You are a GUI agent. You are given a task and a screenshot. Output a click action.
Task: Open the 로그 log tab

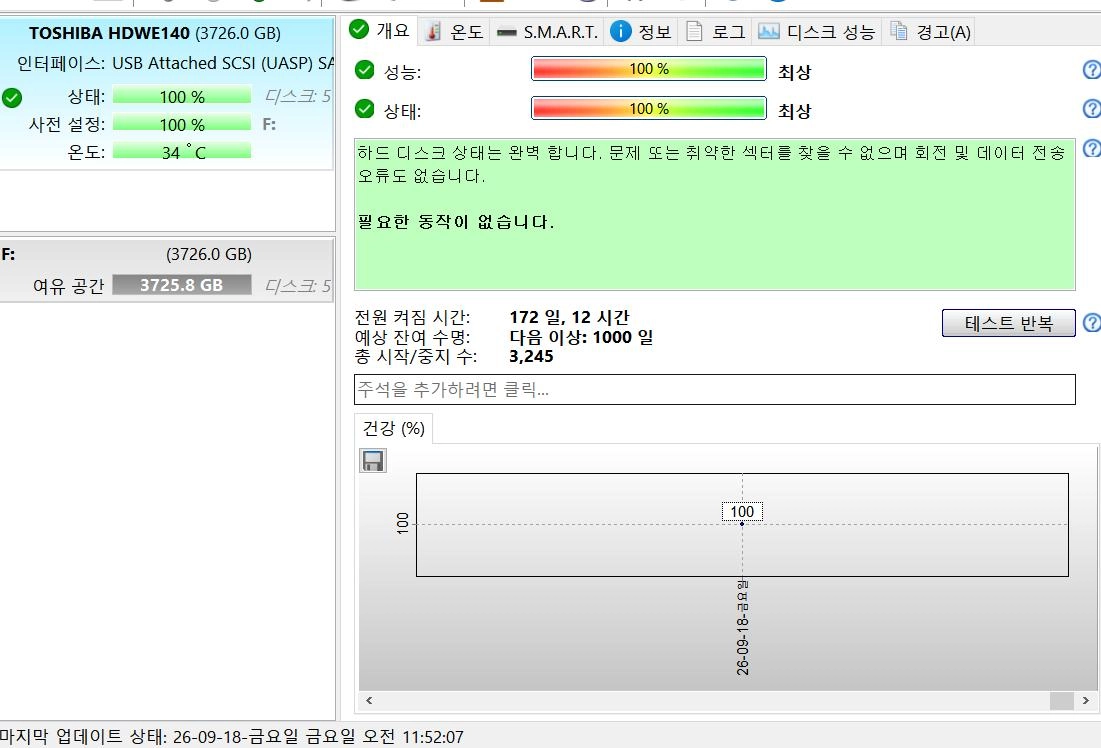[715, 32]
